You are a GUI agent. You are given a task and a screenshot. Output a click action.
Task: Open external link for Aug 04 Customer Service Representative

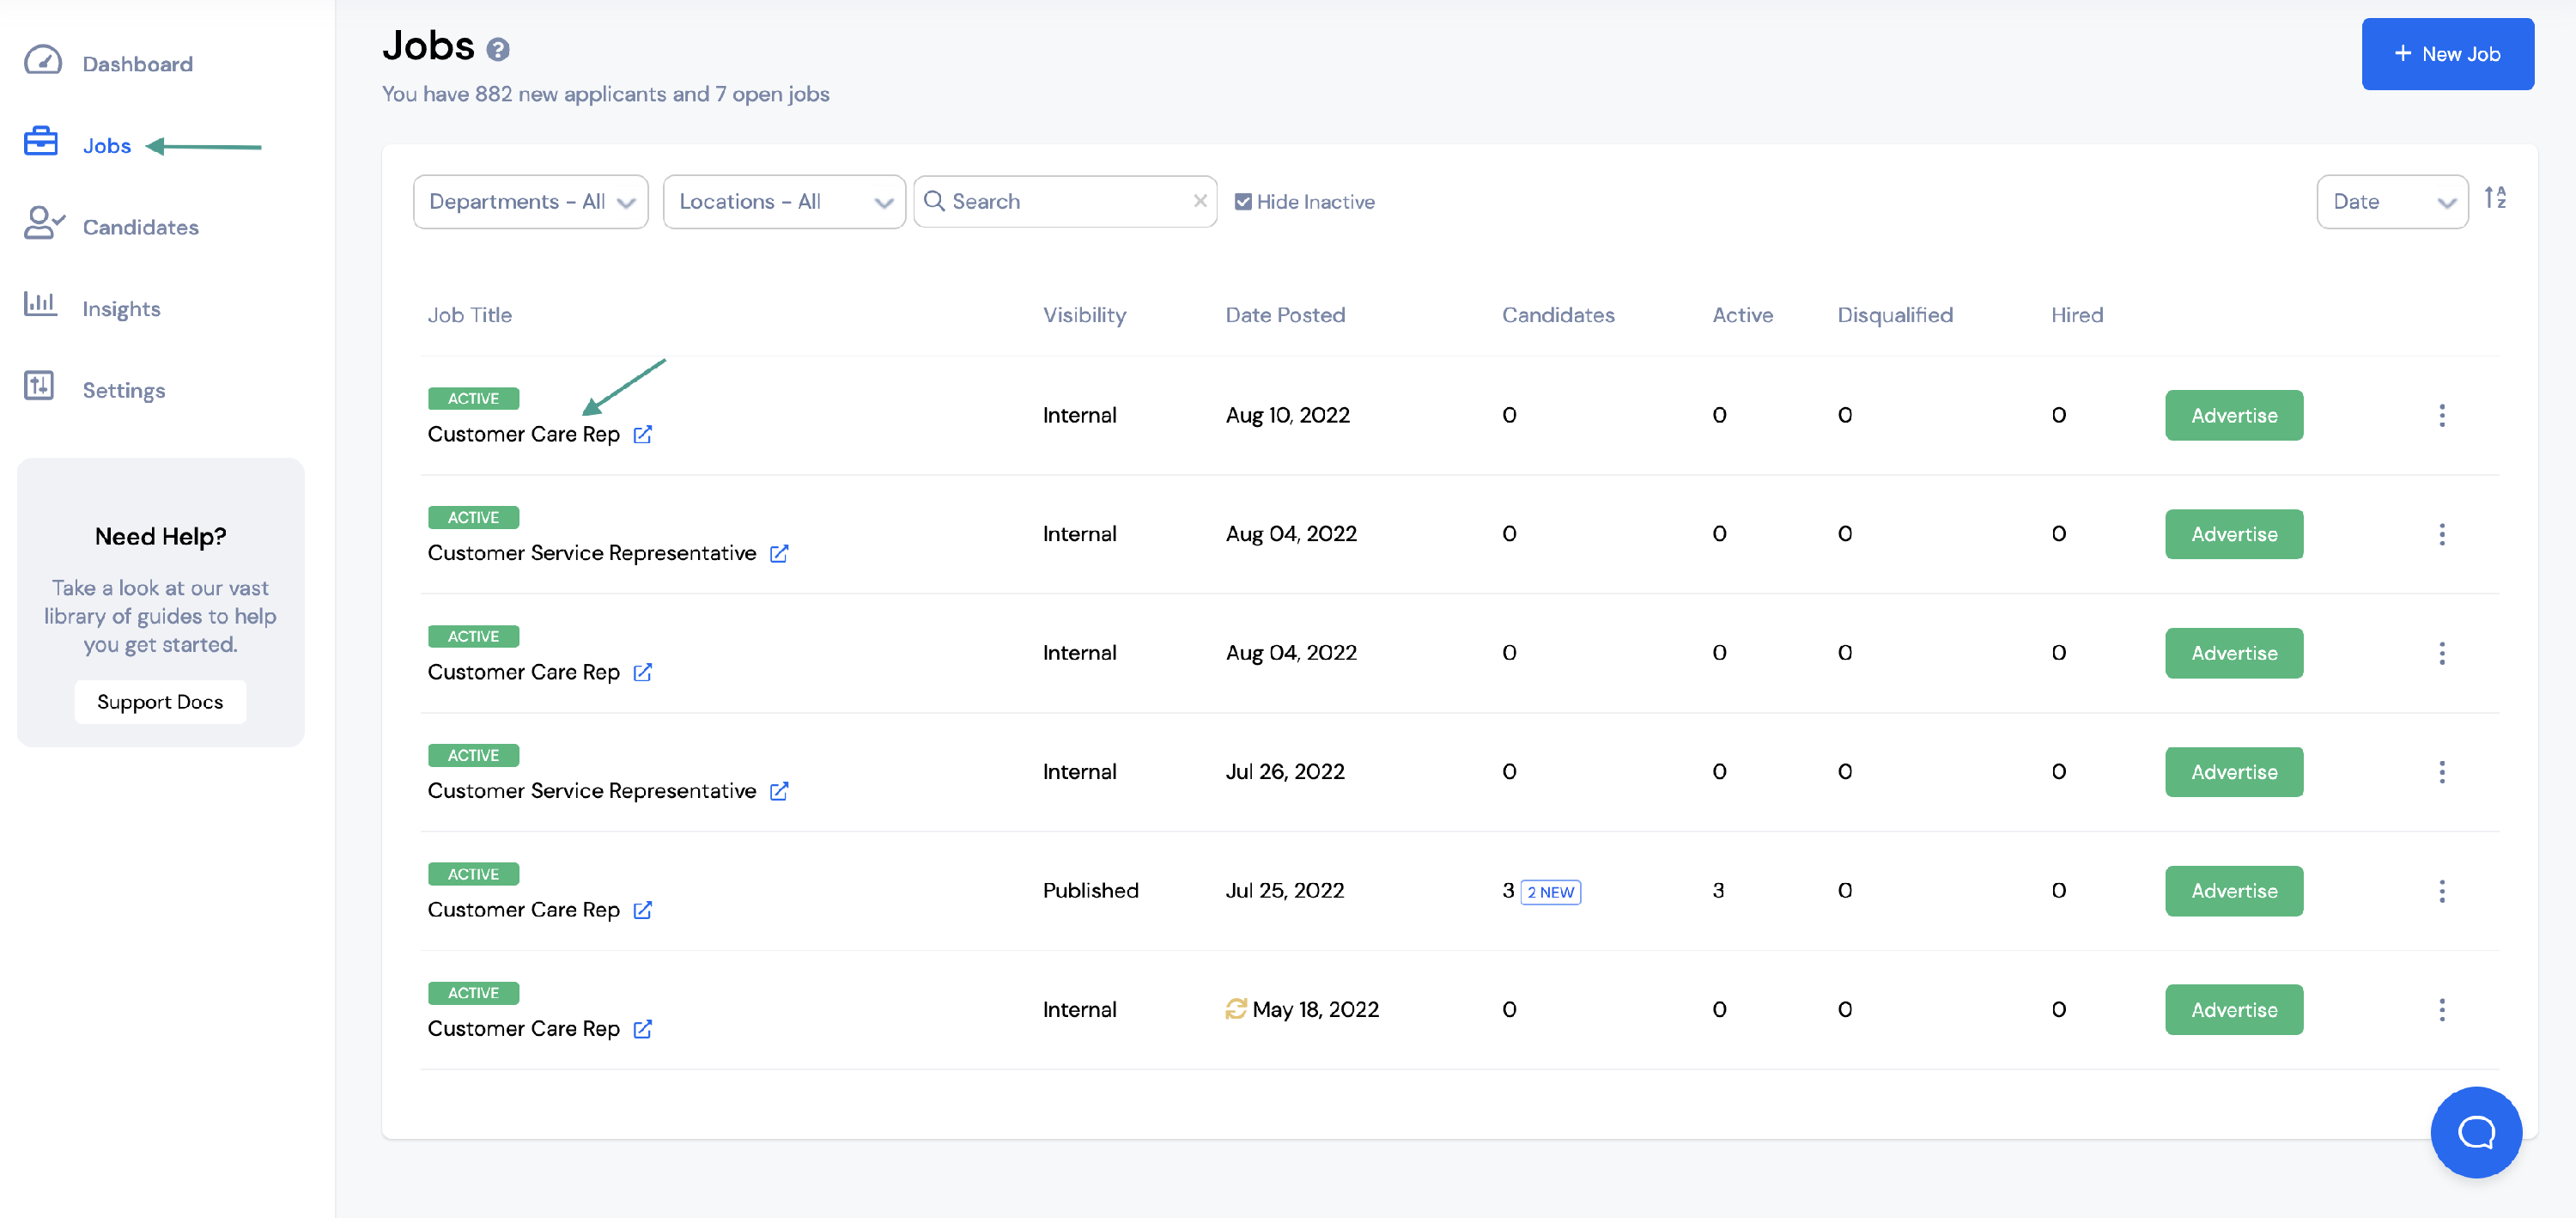coord(780,554)
